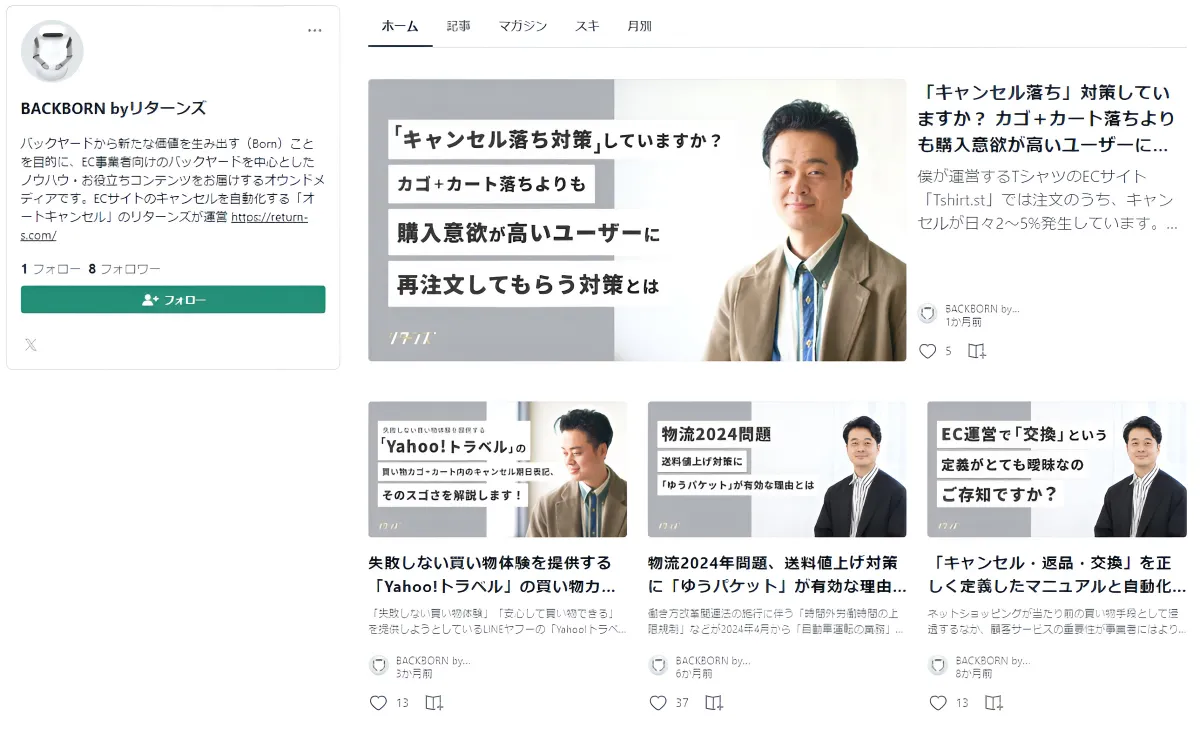Bookmark the キャンセル・返品・交換 article

click(994, 703)
